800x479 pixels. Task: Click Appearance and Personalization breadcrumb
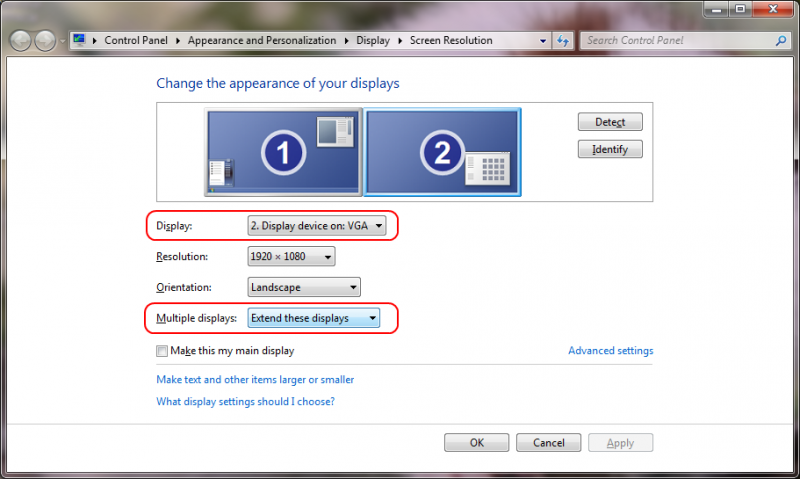(x=262, y=40)
